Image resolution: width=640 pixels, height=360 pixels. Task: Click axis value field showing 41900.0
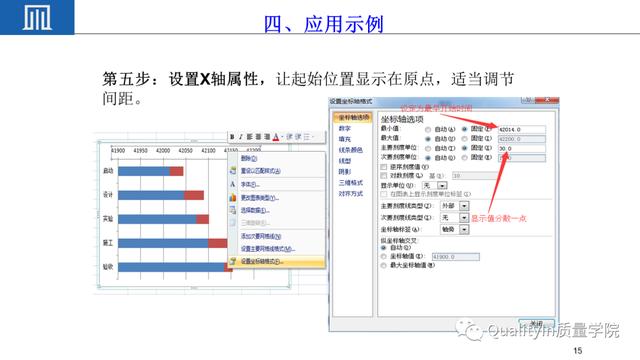point(456,257)
